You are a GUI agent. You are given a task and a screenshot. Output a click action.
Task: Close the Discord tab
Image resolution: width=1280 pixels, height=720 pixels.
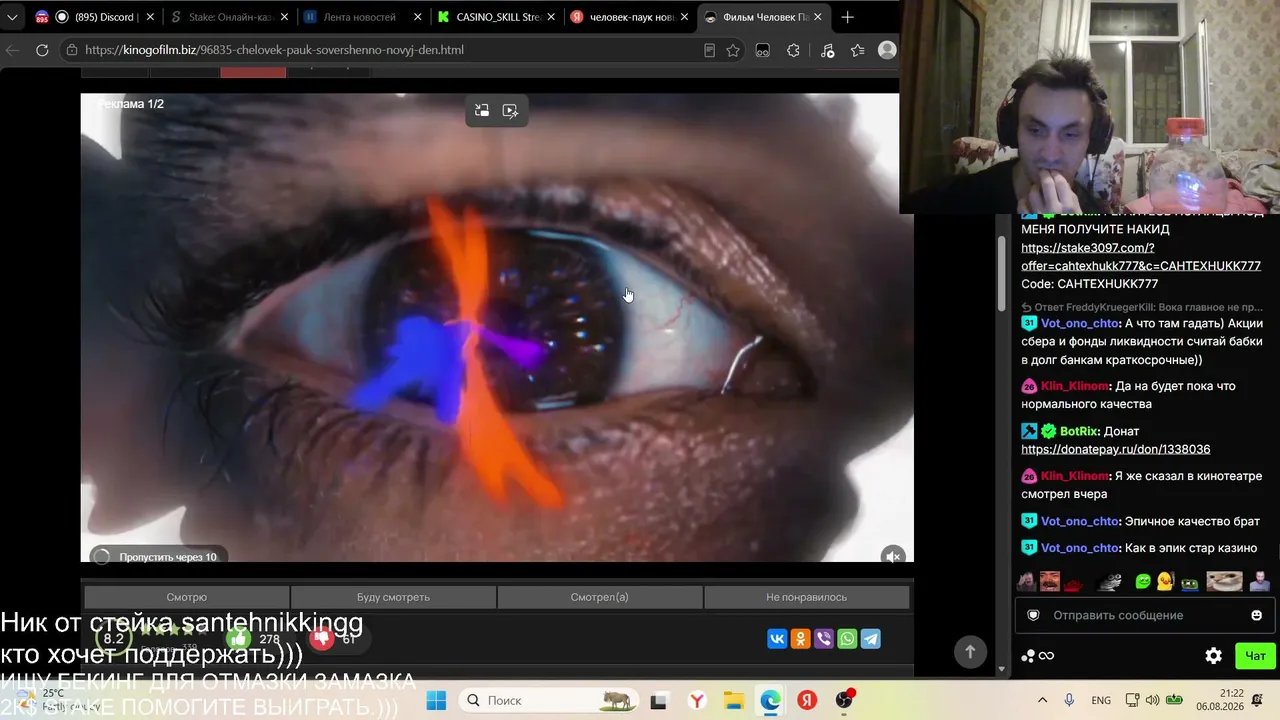point(150,17)
